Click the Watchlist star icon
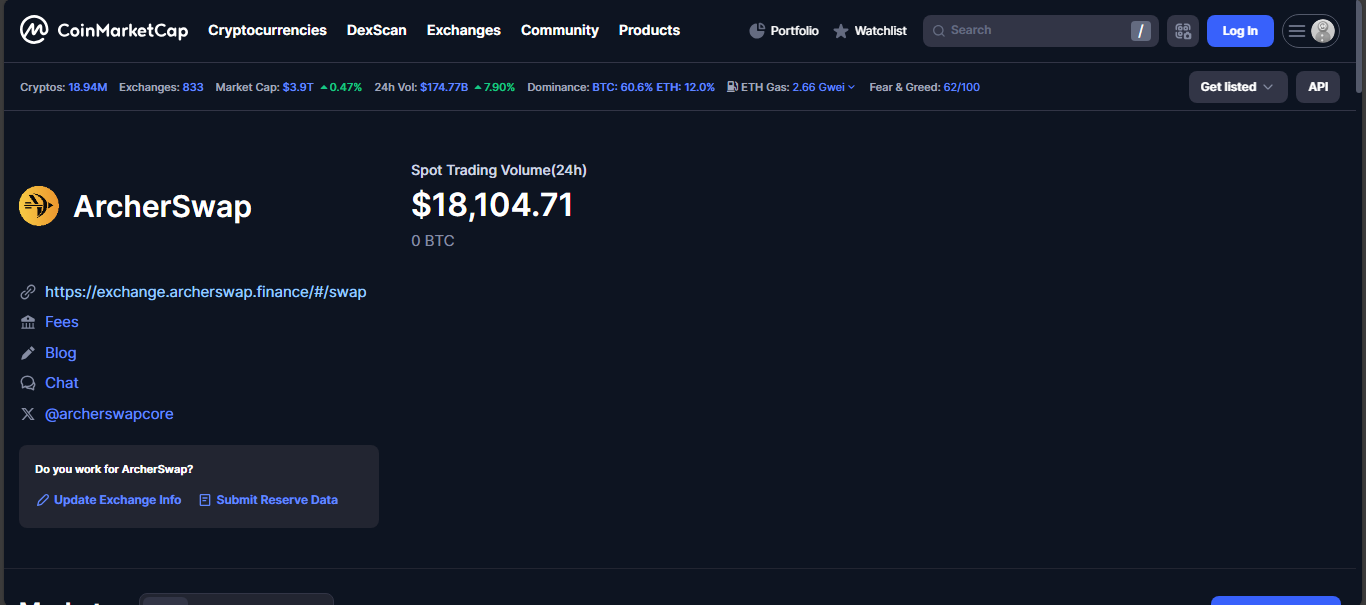 point(841,31)
